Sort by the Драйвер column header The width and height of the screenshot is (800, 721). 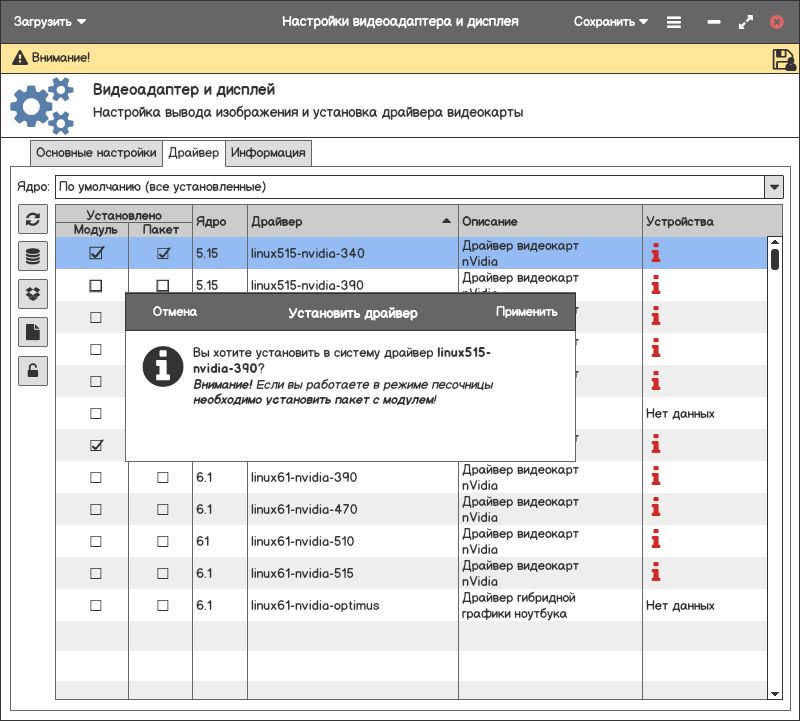tap(350, 221)
